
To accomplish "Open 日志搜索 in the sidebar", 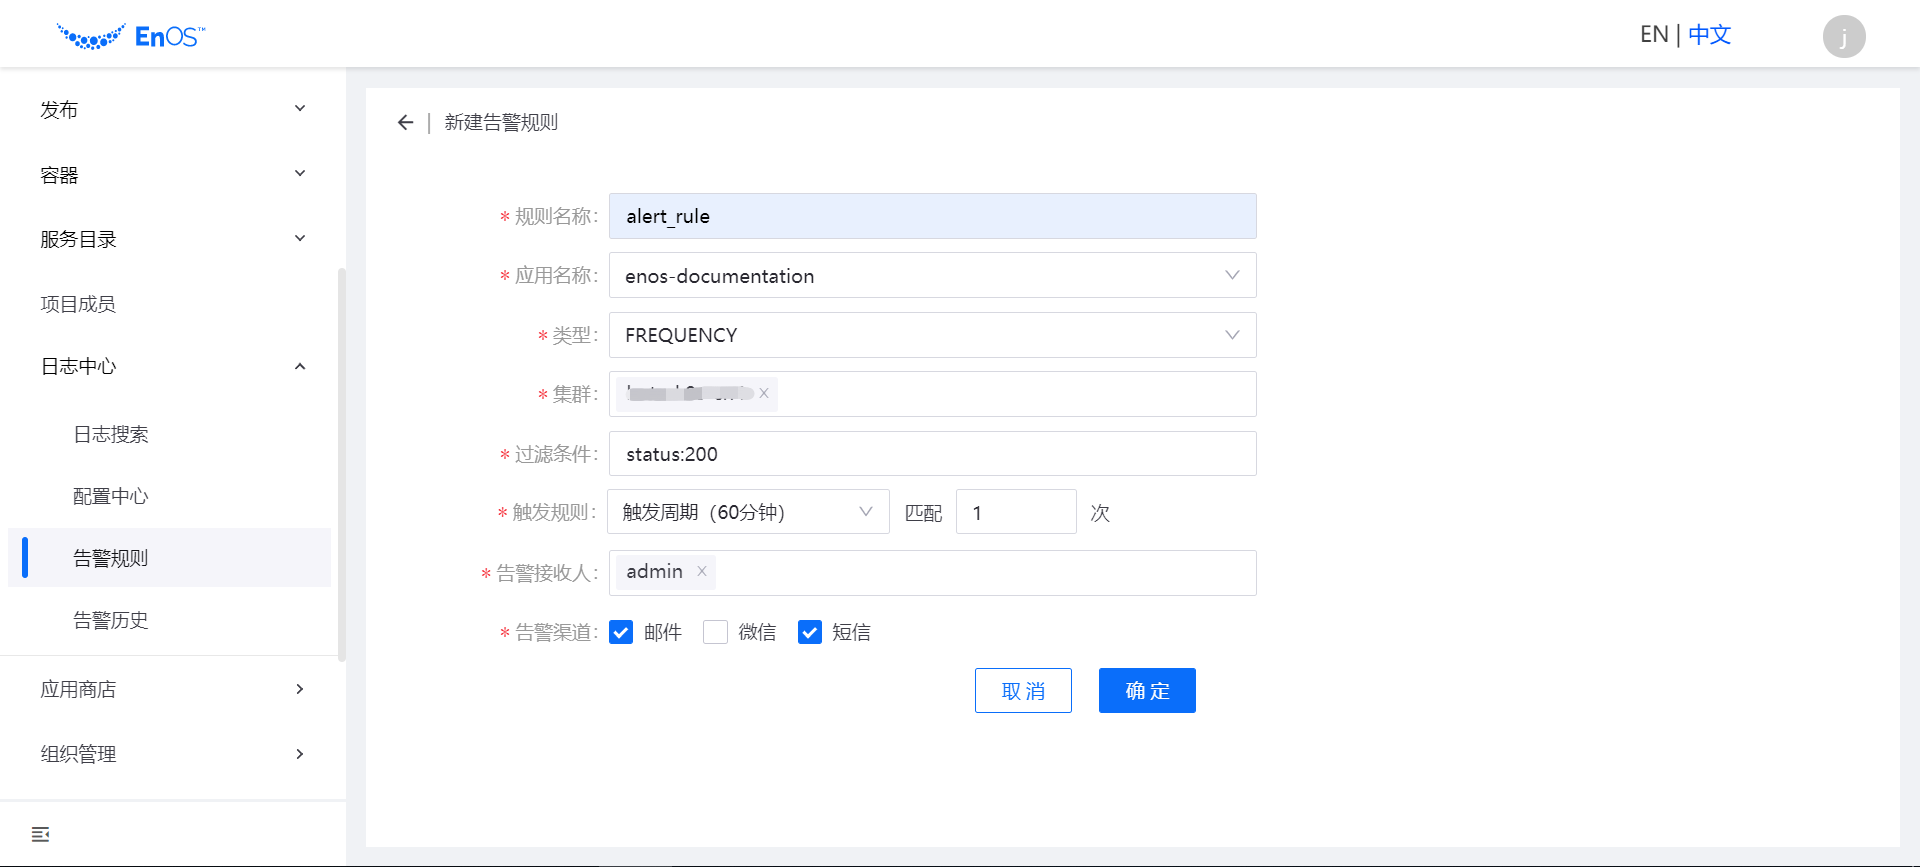I will click(111, 434).
